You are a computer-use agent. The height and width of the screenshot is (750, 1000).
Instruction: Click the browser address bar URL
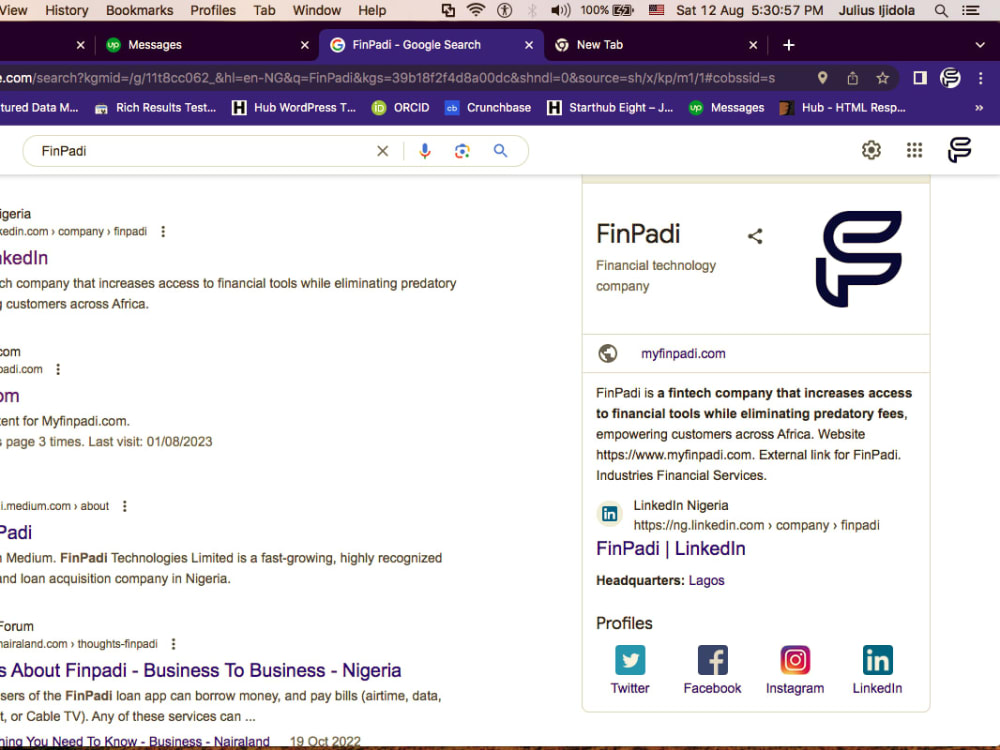tap(387, 78)
